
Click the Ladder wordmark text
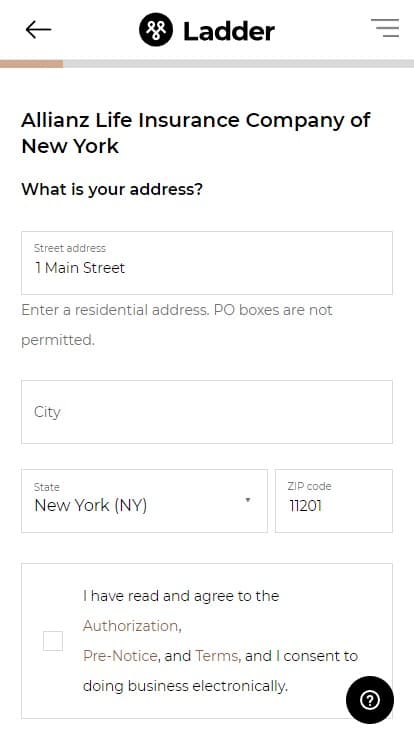coord(229,31)
